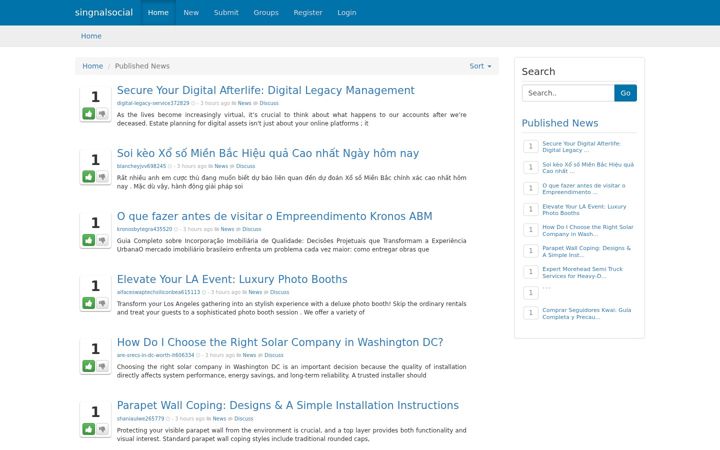Open author profile shaniaulwe265779
The image size is (720, 450).
[140, 419]
